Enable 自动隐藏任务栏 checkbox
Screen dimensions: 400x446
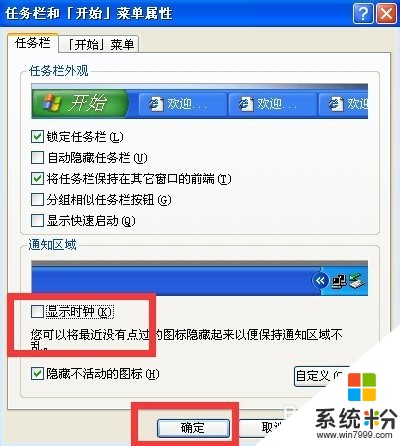37,157
